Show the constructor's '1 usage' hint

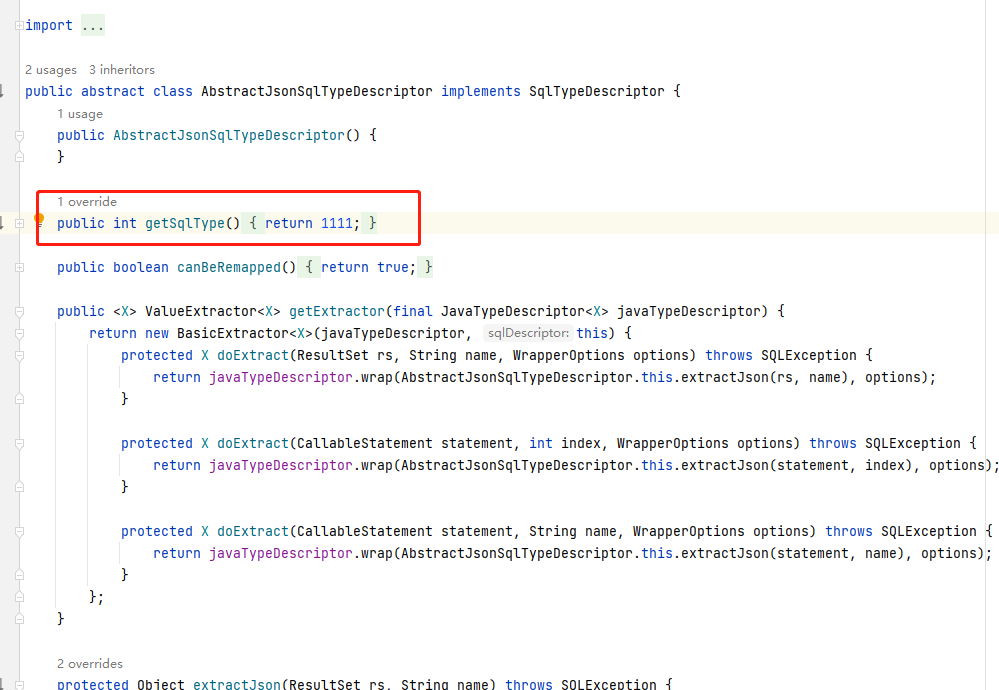80,113
